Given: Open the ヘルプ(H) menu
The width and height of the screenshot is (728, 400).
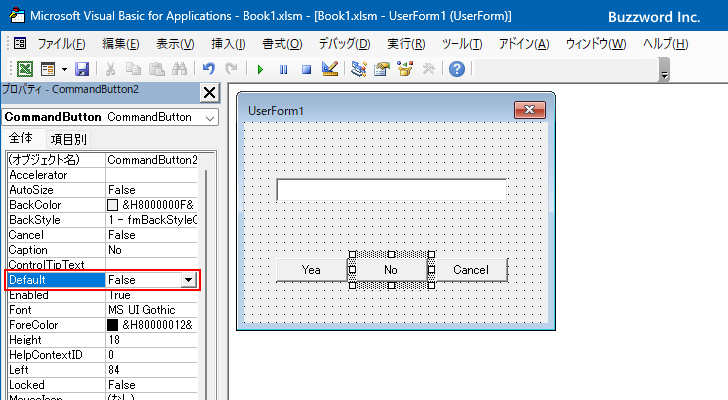Looking at the screenshot, I should coord(665,44).
